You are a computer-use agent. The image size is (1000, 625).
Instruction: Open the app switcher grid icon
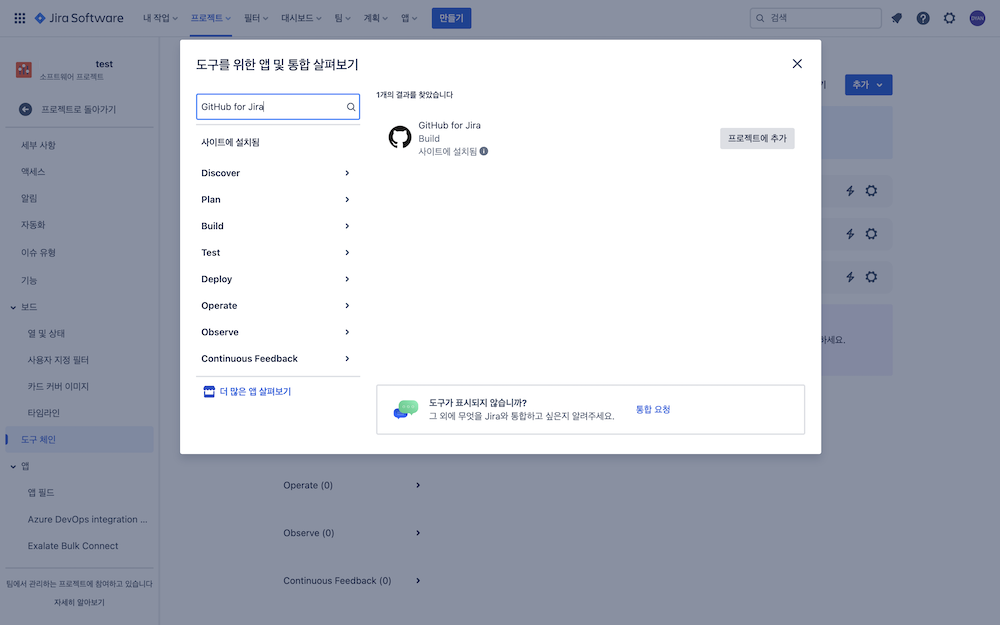tap(20, 18)
